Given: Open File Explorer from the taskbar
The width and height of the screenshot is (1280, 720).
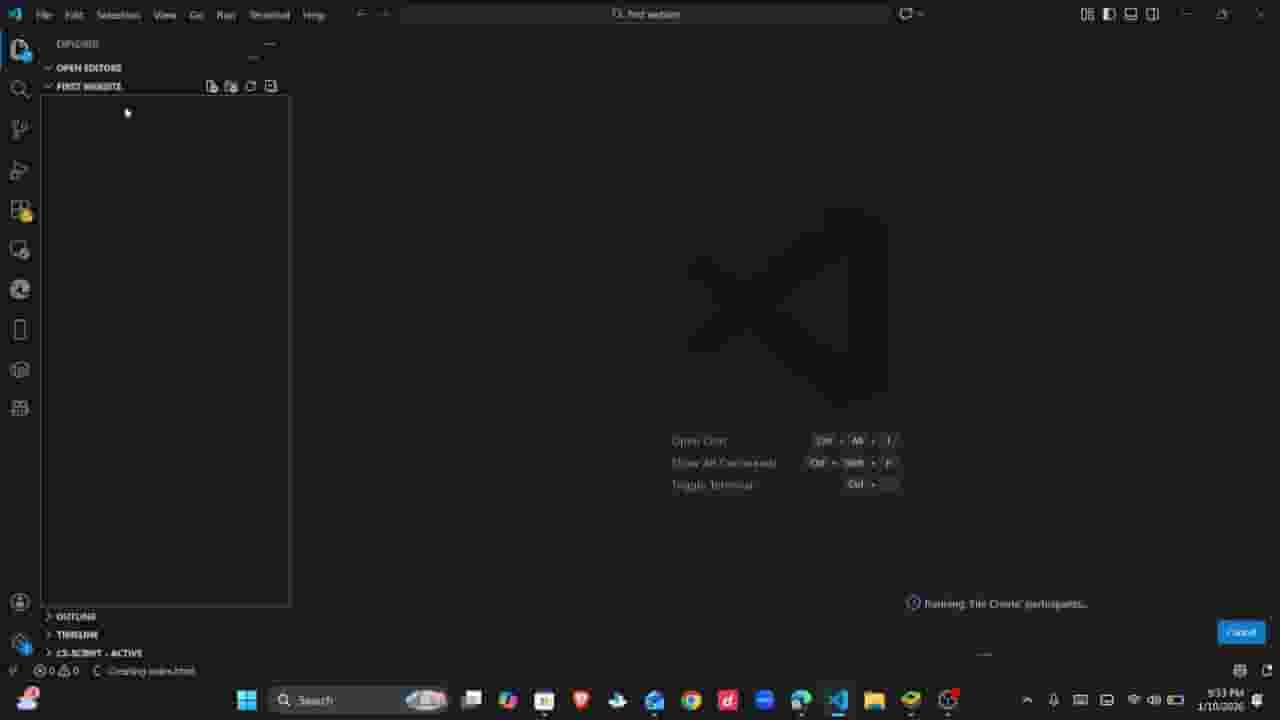Looking at the screenshot, I should pyautogui.click(x=875, y=700).
